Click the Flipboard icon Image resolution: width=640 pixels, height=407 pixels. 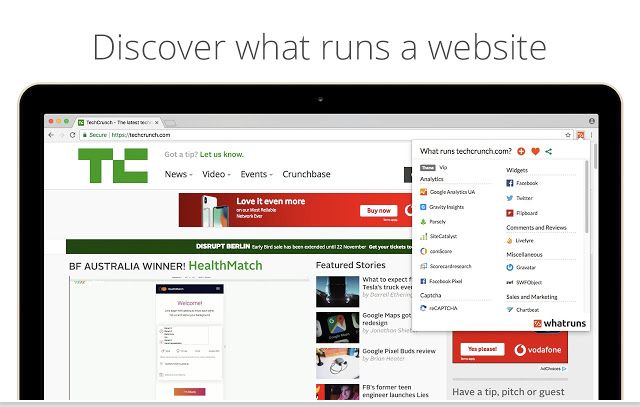[x=510, y=213]
